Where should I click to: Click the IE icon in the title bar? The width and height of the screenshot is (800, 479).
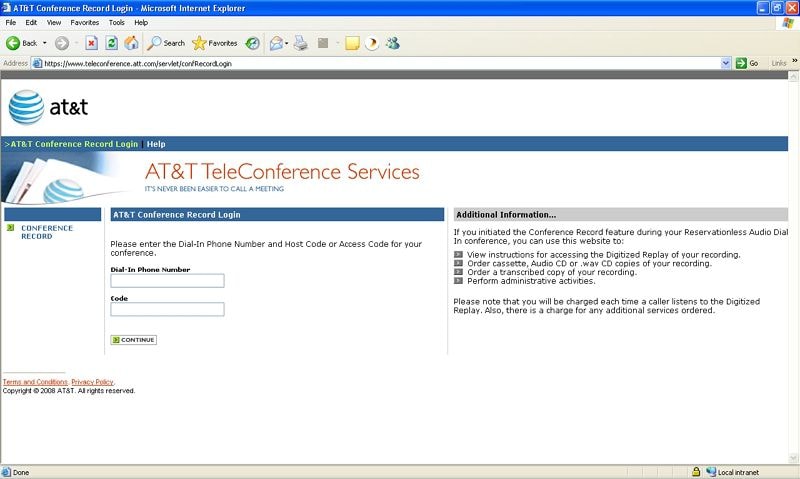click(6, 8)
